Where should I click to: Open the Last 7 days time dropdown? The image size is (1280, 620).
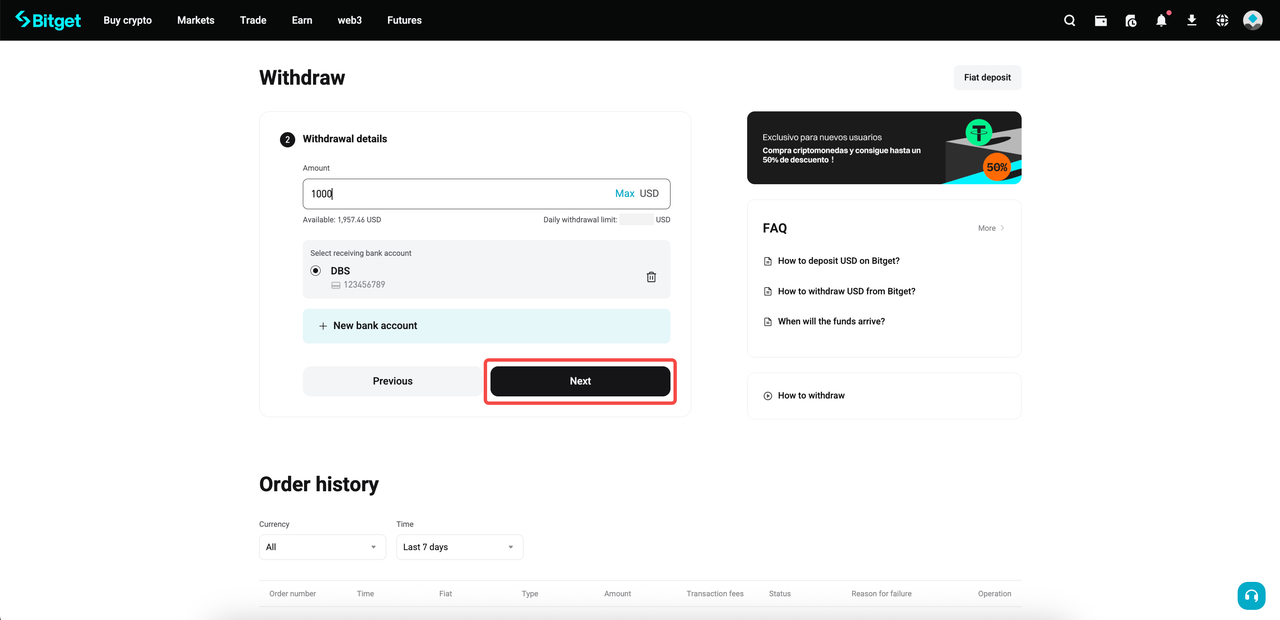pos(459,546)
